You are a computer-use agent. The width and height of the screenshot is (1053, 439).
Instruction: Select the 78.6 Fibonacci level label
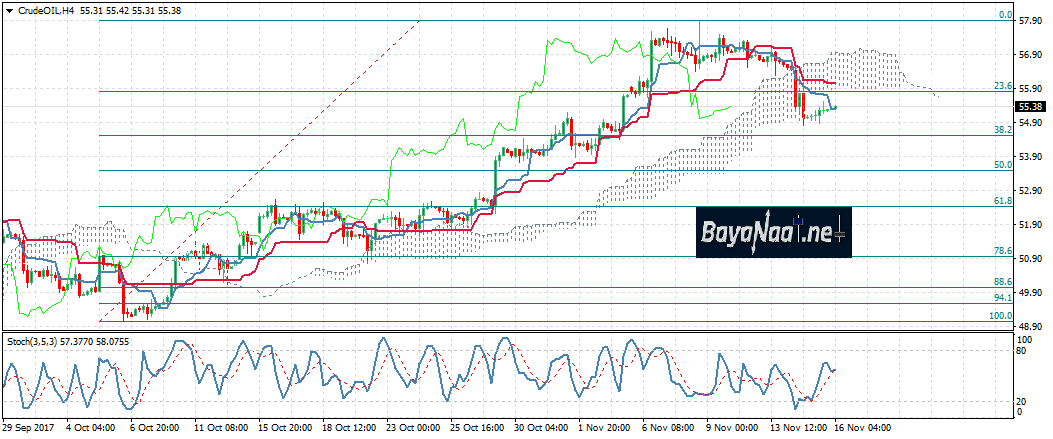coord(1004,251)
